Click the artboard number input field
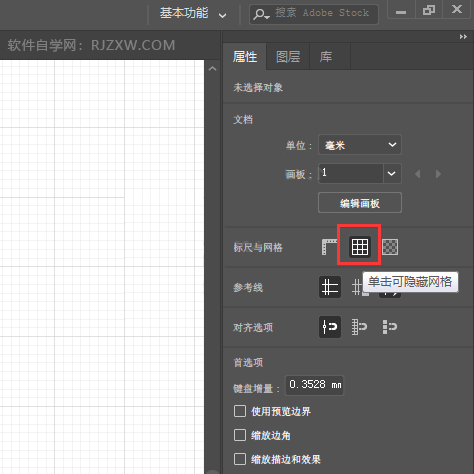Screen dimensions: 474x474 click(351, 173)
